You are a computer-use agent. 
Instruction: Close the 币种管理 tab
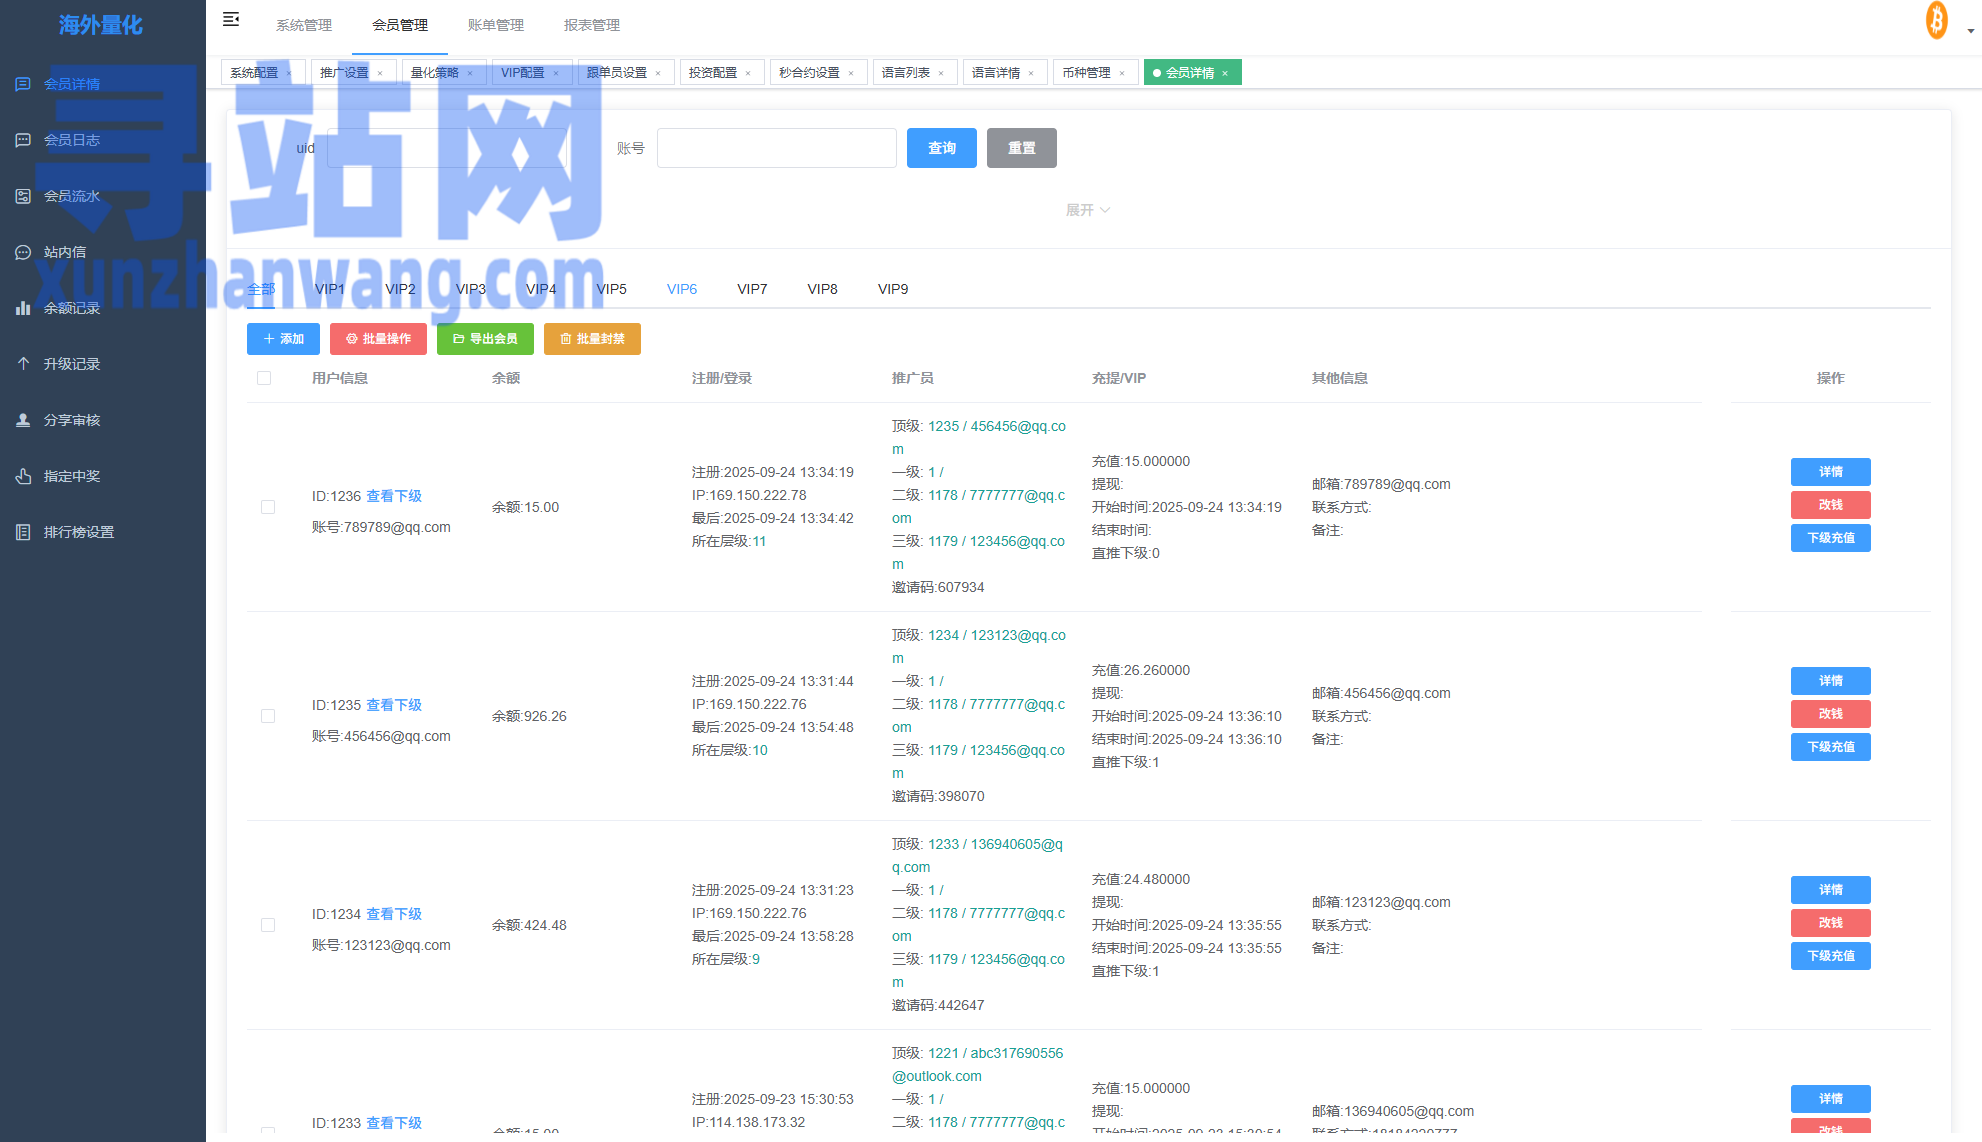click(x=1122, y=73)
